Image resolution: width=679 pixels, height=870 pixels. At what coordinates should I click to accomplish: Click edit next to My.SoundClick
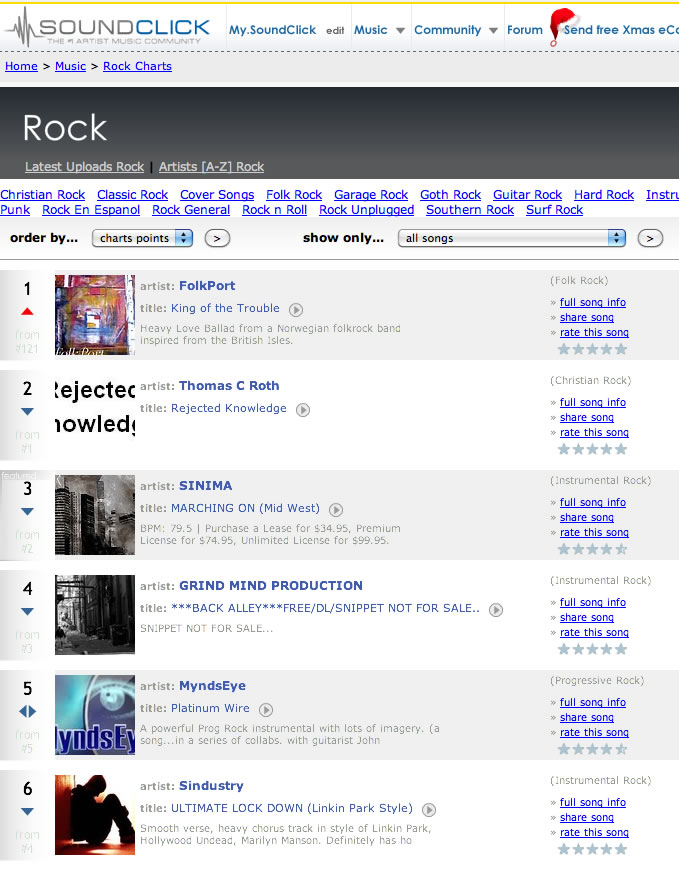(x=335, y=31)
